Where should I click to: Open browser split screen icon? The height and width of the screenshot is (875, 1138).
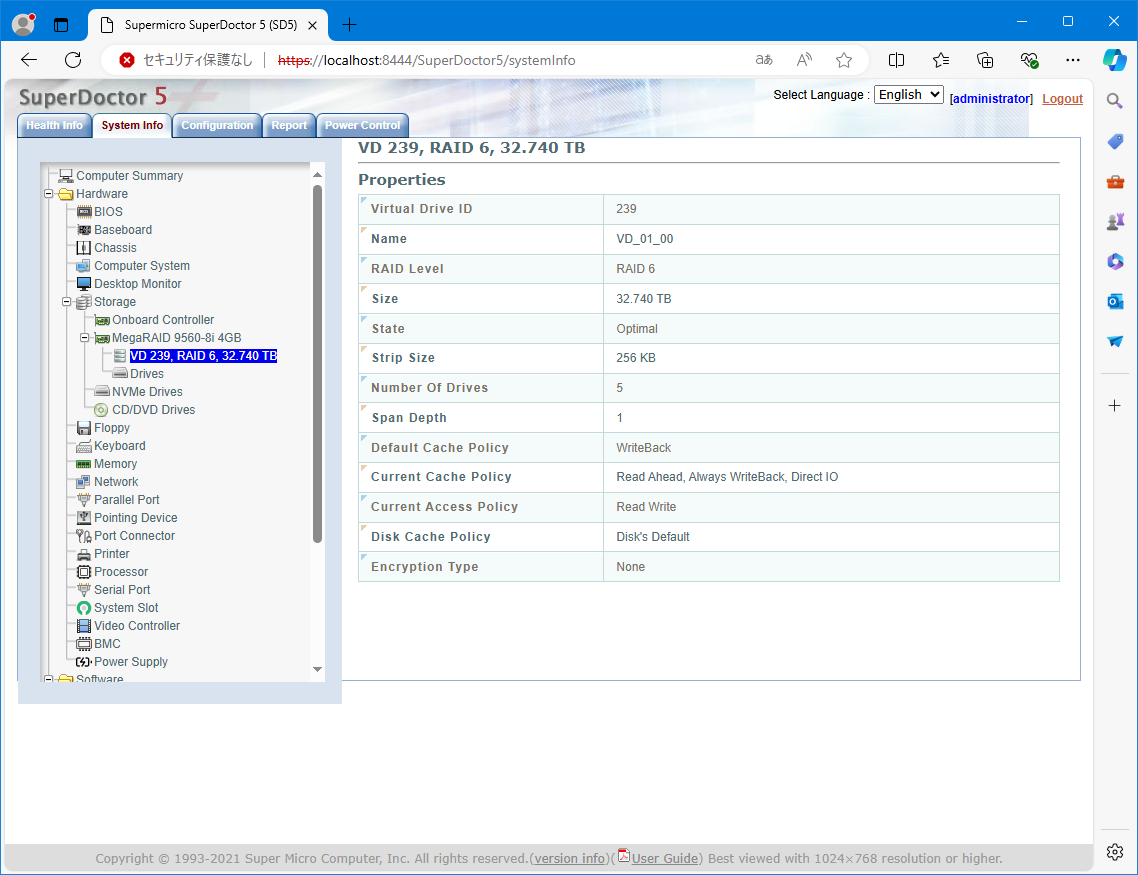896,60
